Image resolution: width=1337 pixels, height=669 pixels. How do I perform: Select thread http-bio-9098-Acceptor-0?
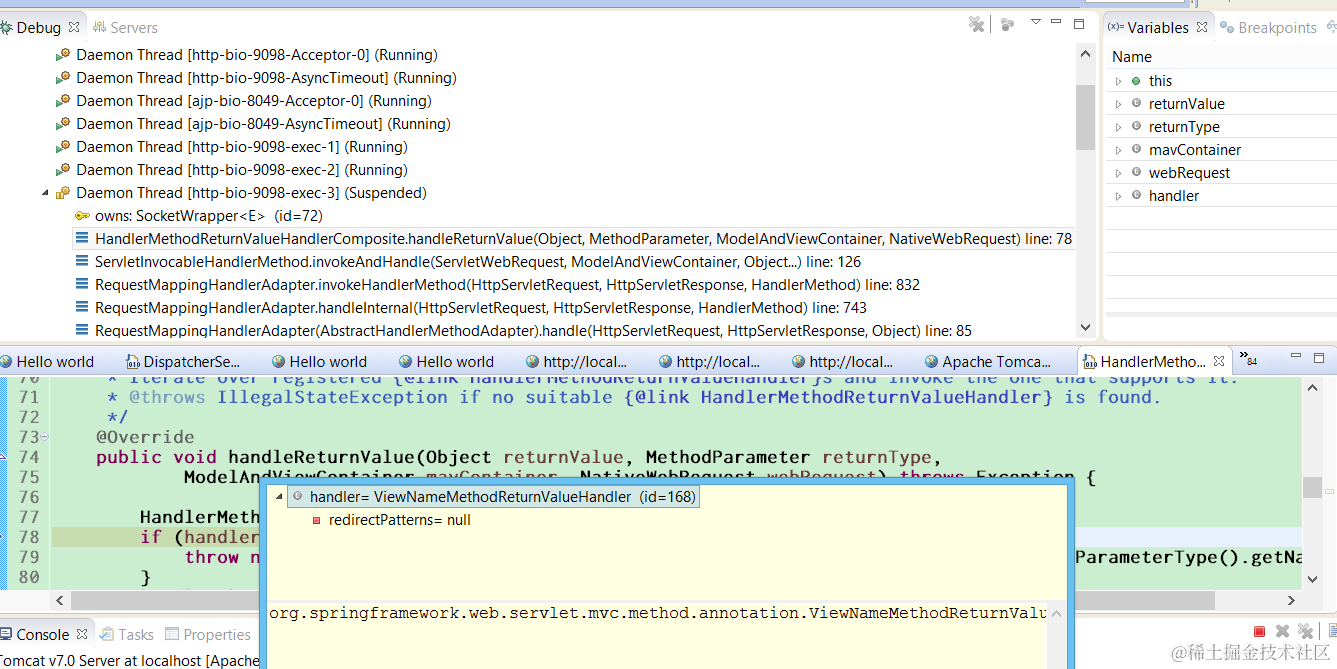point(257,55)
